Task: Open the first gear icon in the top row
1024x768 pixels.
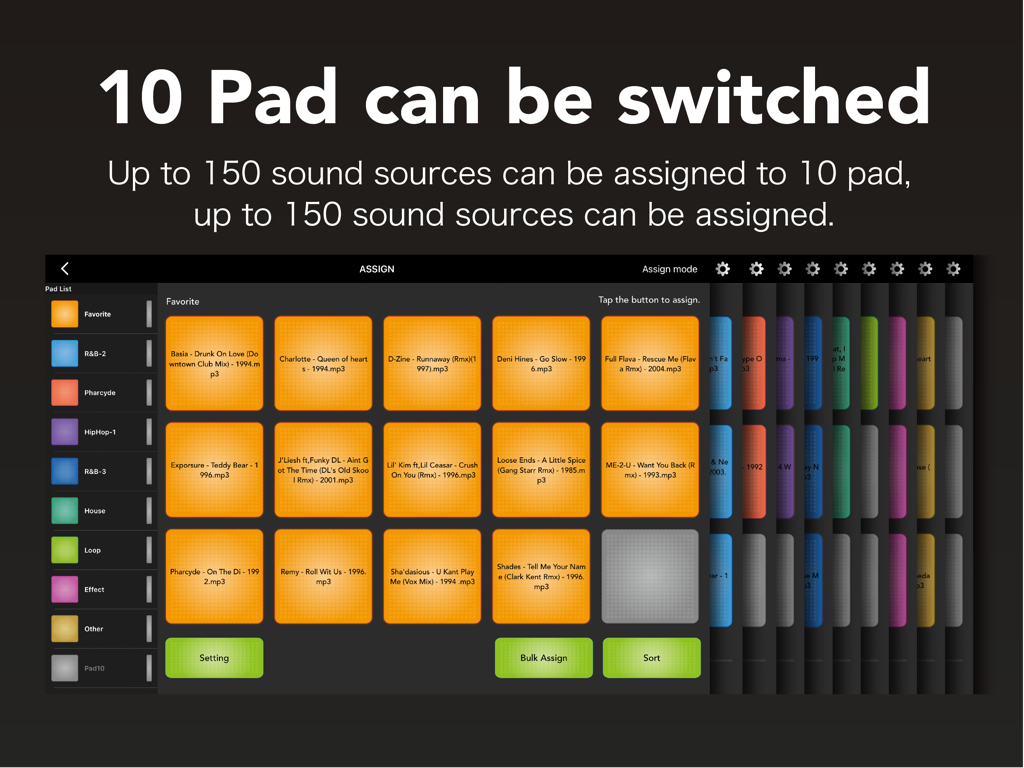Action: coord(723,269)
